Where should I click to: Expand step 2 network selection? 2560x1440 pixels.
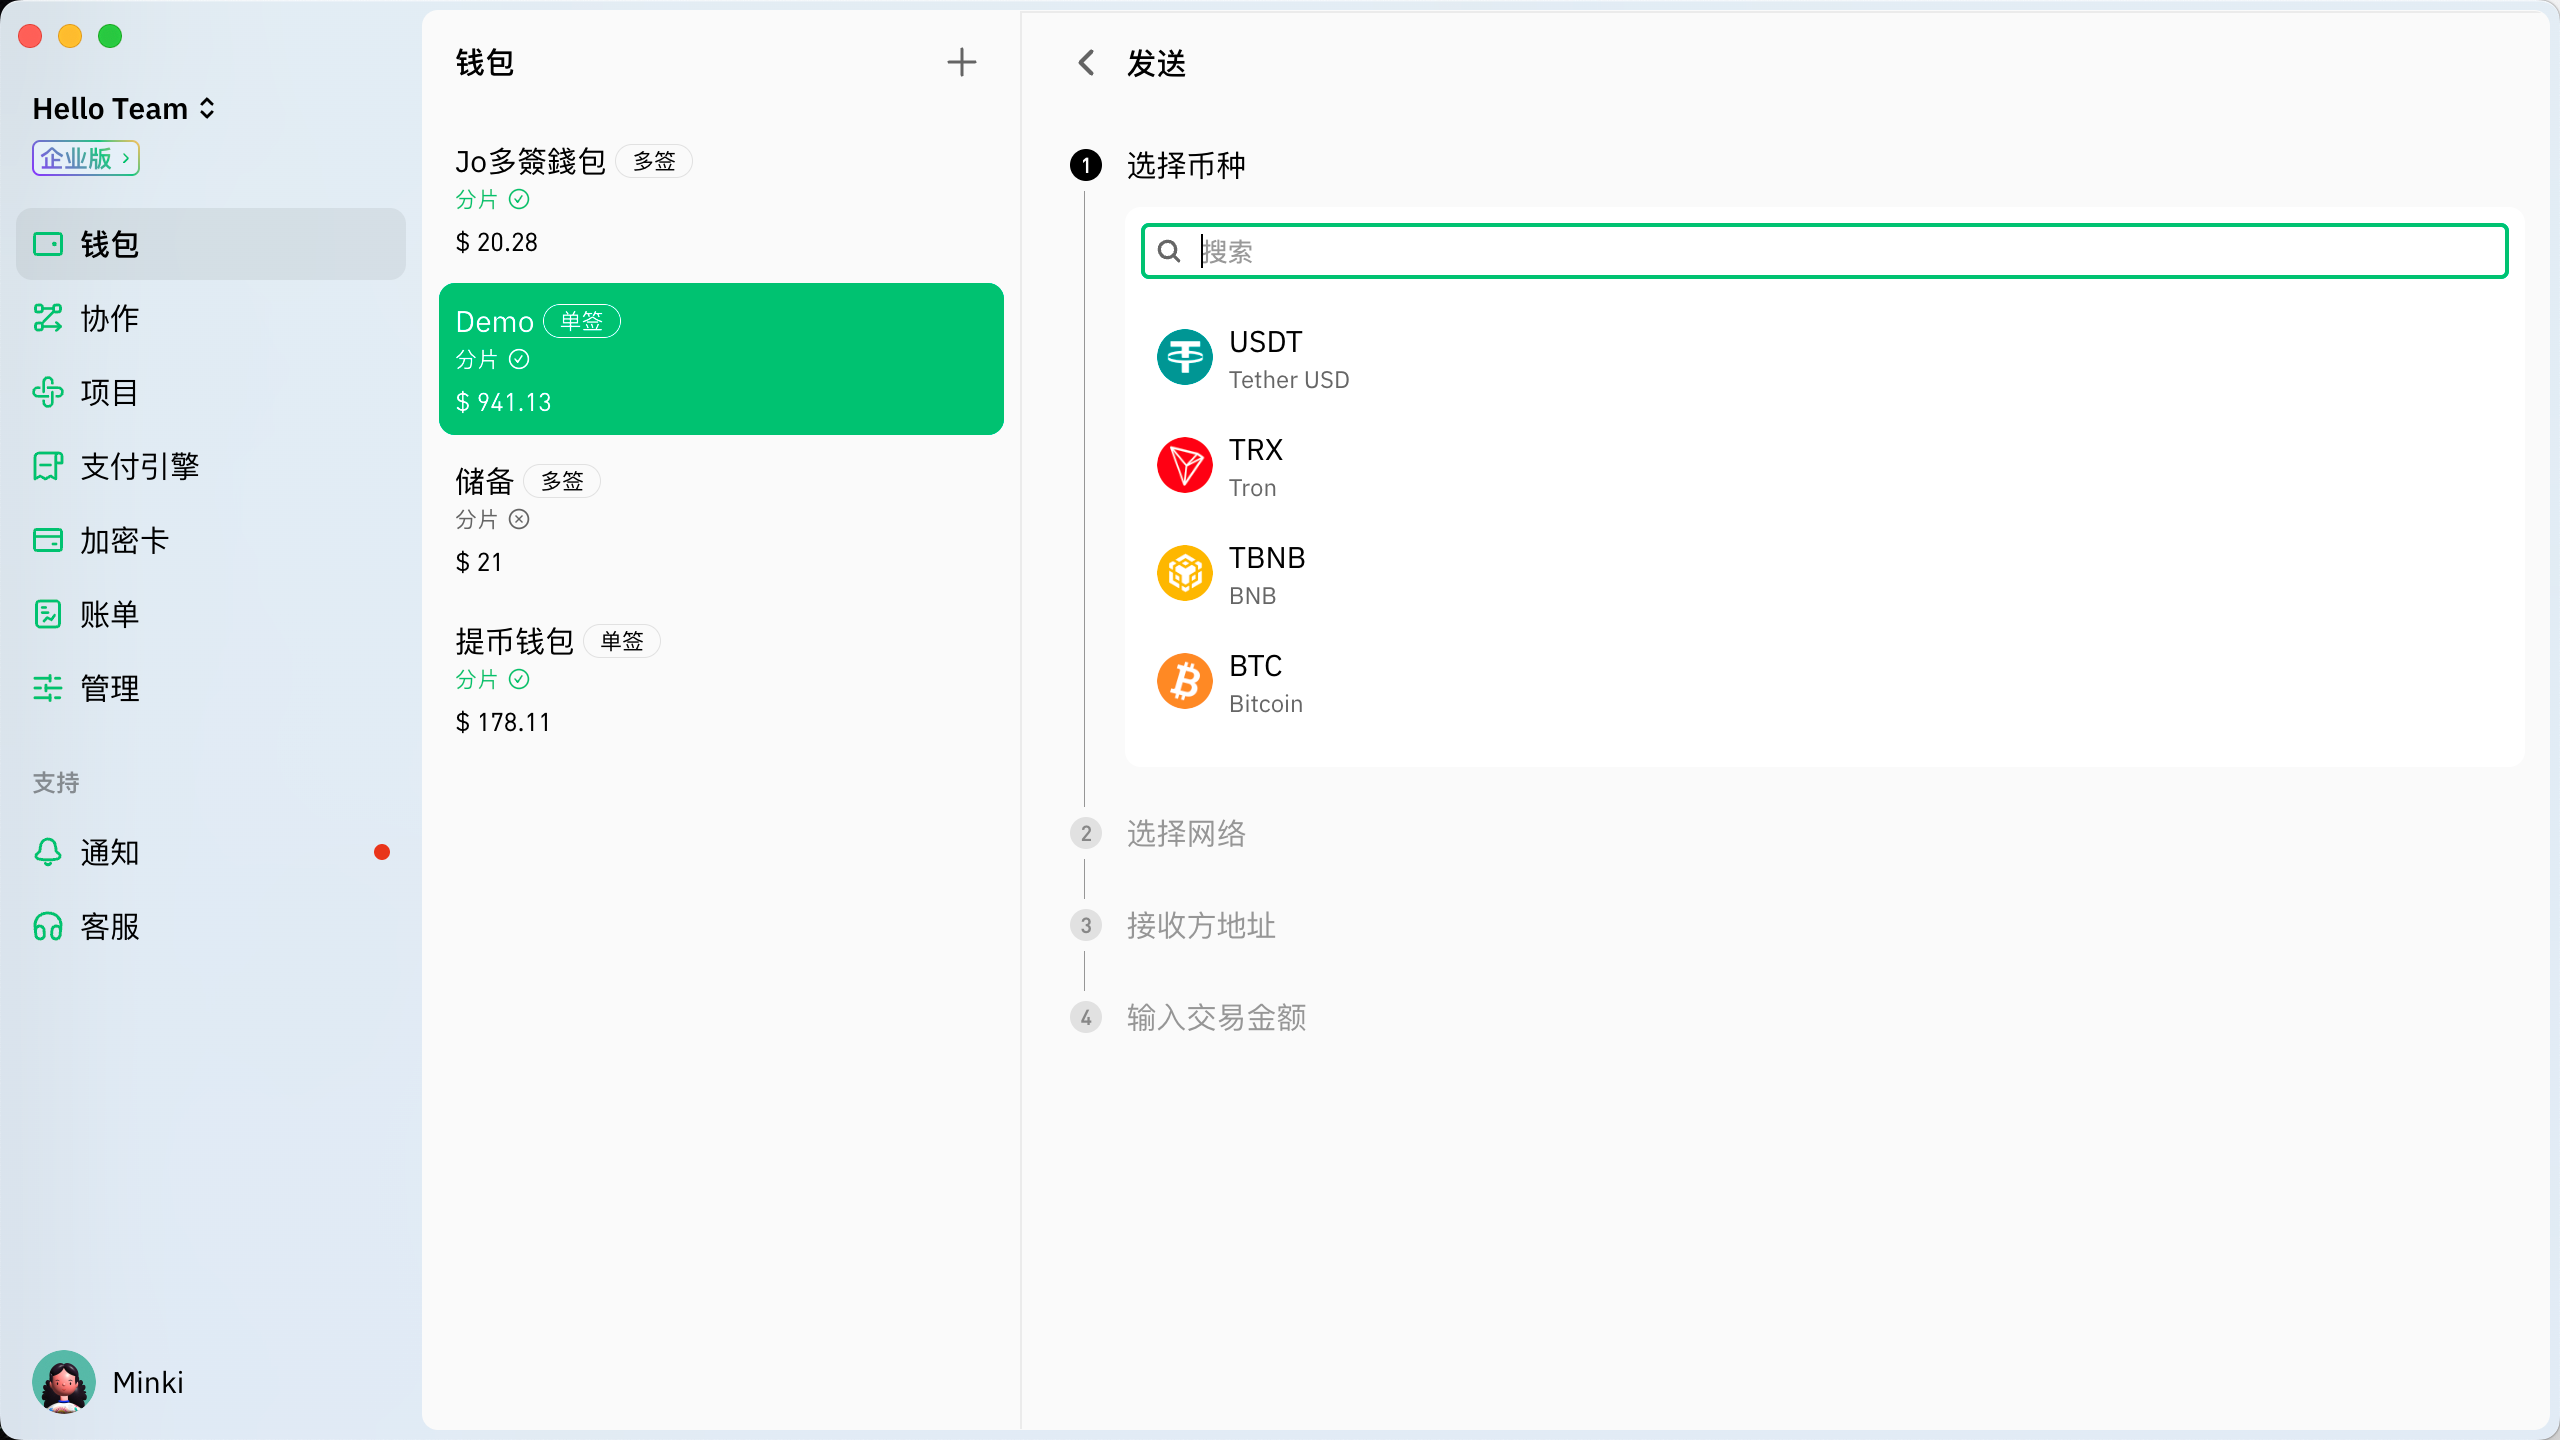[x=1186, y=833]
